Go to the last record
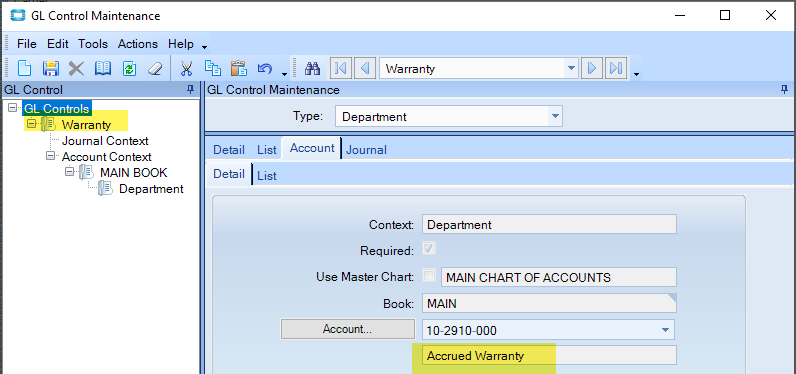The height and width of the screenshot is (374, 796). point(616,68)
